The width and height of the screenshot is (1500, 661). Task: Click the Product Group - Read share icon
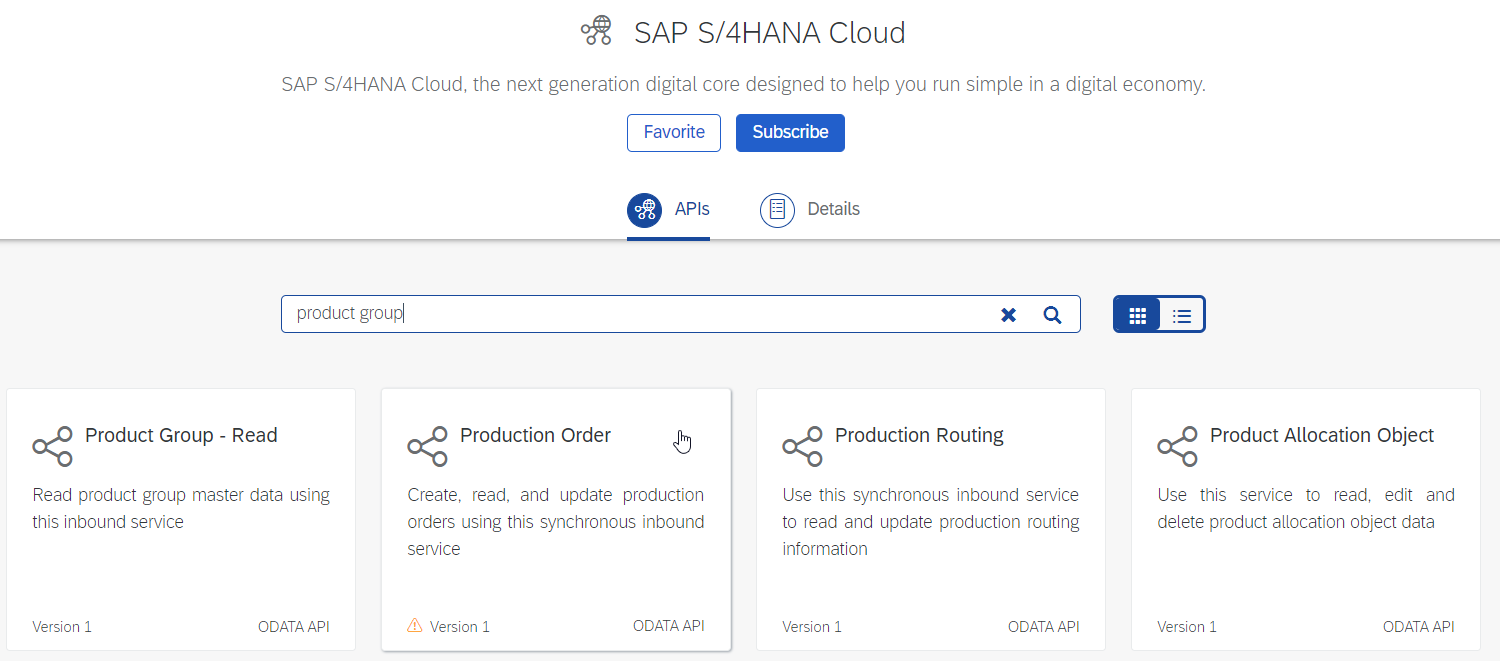pos(52,446)
